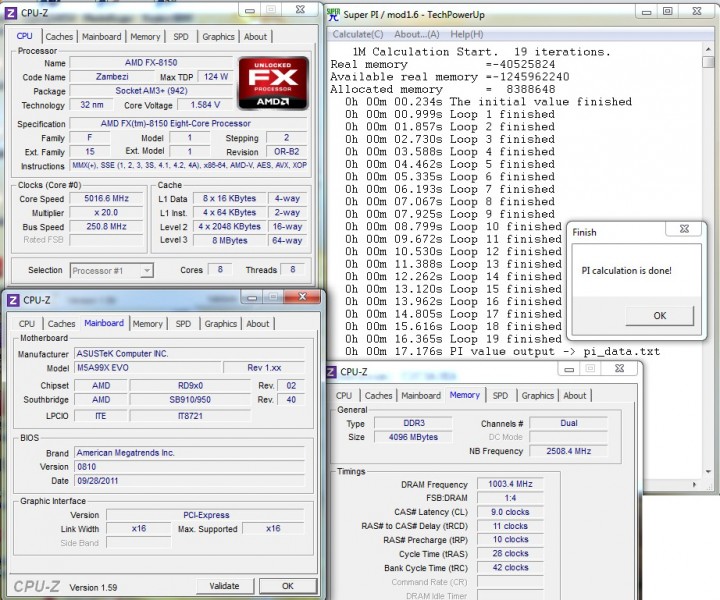
Task: Click the Code Name value Zambezi
Action: 112,77
